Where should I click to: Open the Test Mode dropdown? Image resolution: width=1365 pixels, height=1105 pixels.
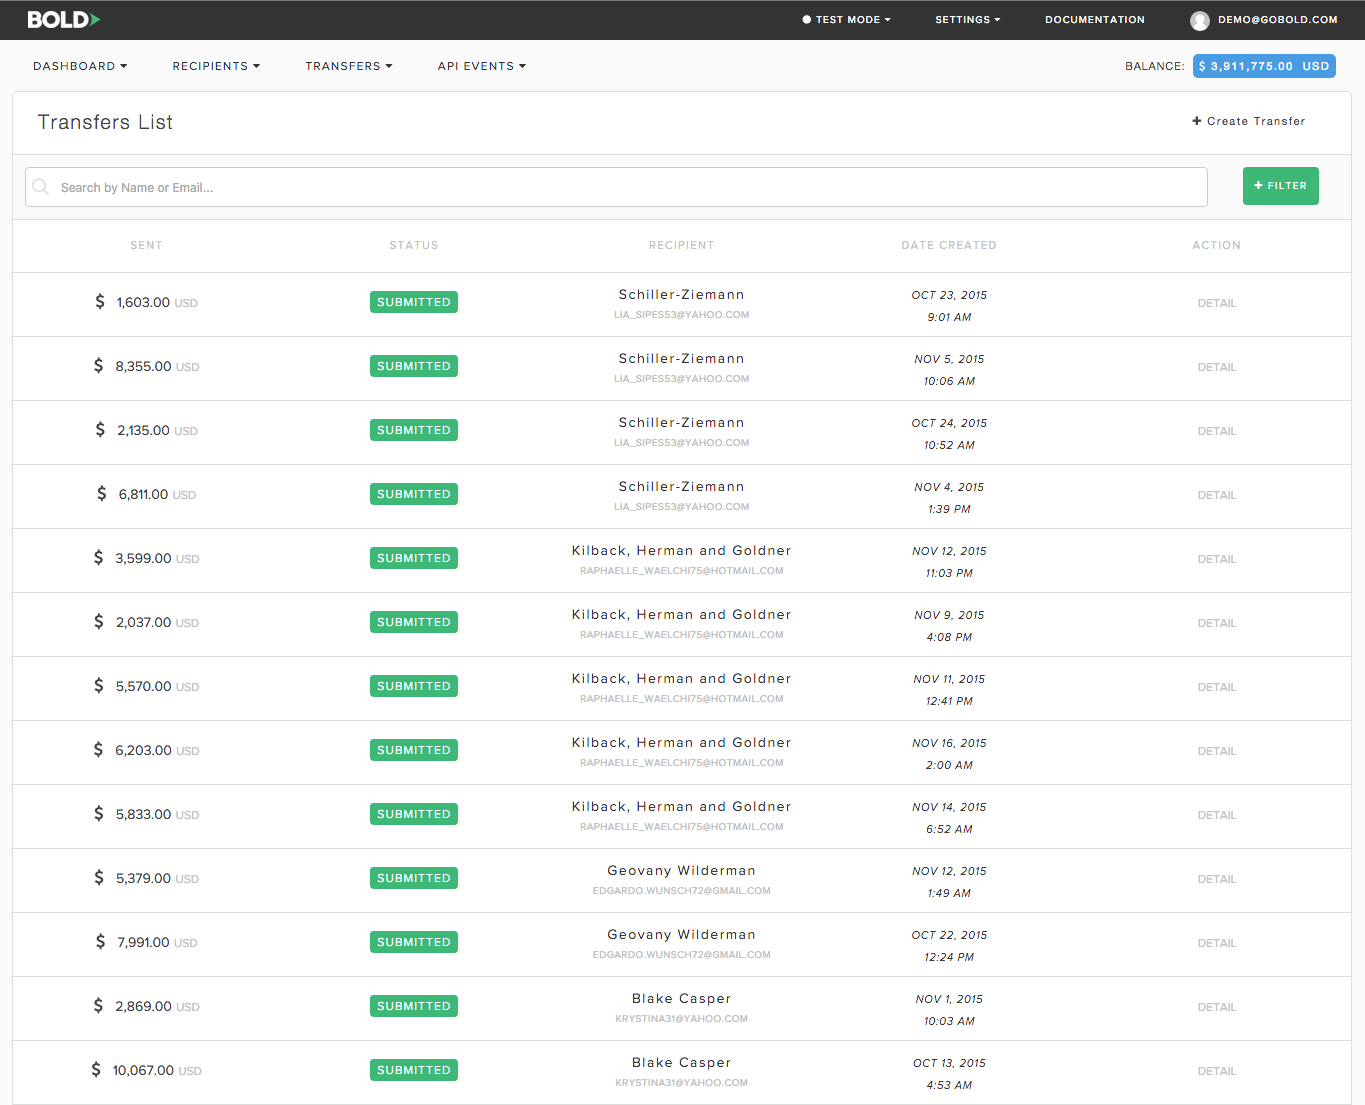(x=846, y=19)
